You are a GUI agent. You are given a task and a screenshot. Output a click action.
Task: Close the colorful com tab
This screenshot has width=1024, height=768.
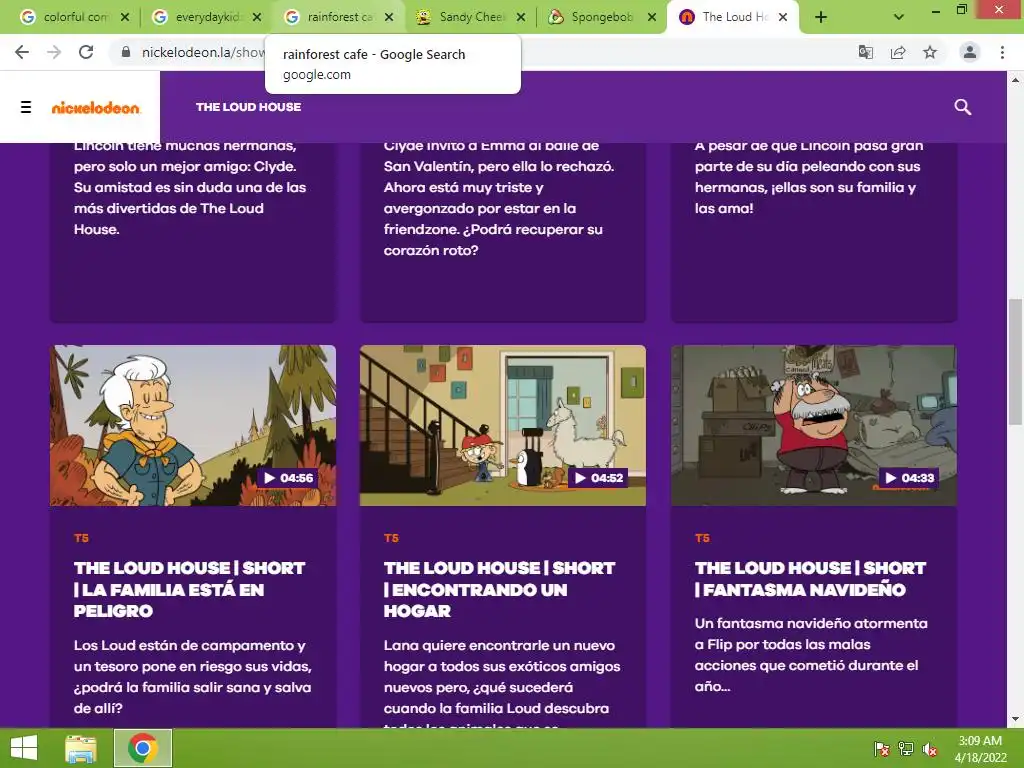pyautogui.click(x=125, y=17)
